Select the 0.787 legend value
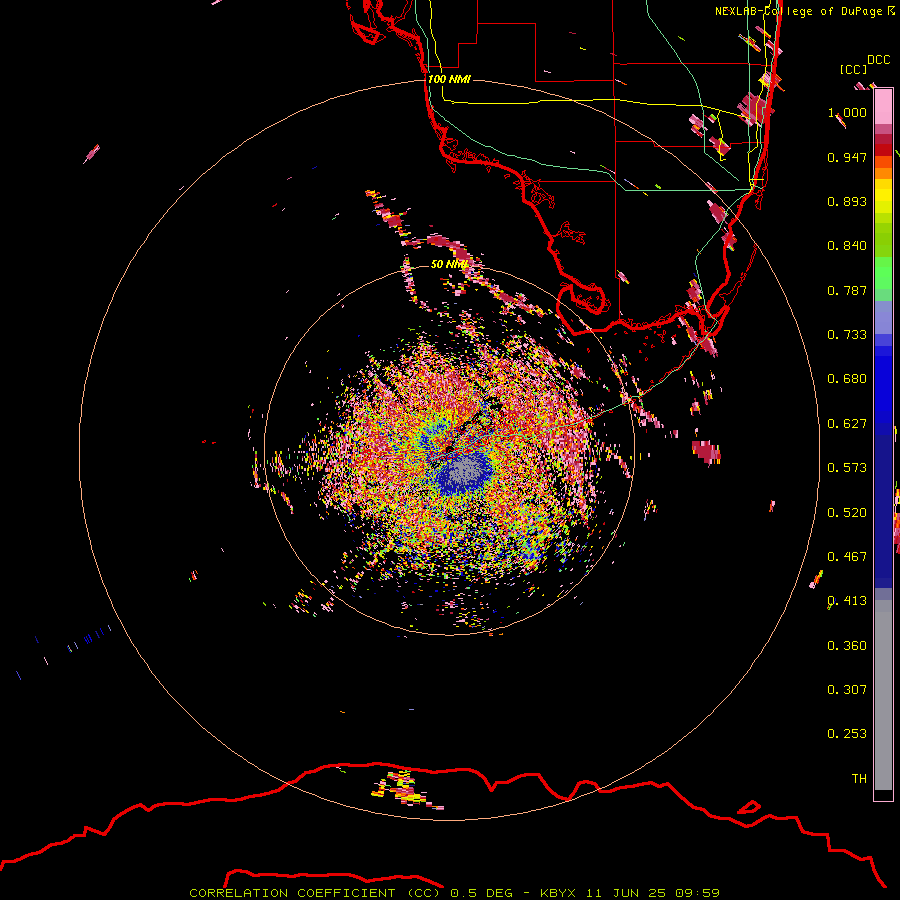Screen dimensions: 900x900 tap(847, 291)
